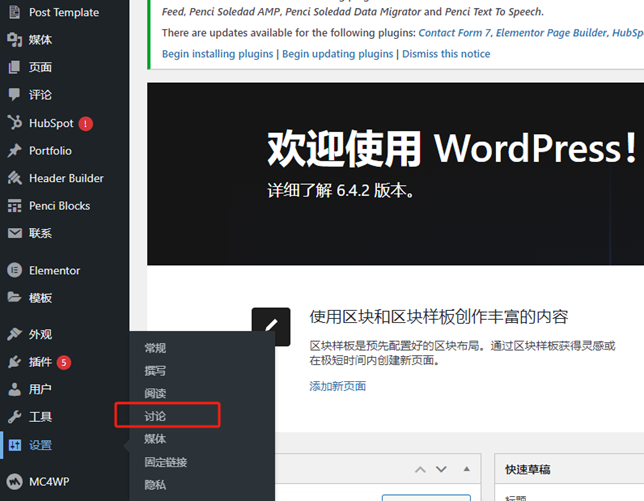Select 媒体 in settings submenu

[x=155, y=439]
